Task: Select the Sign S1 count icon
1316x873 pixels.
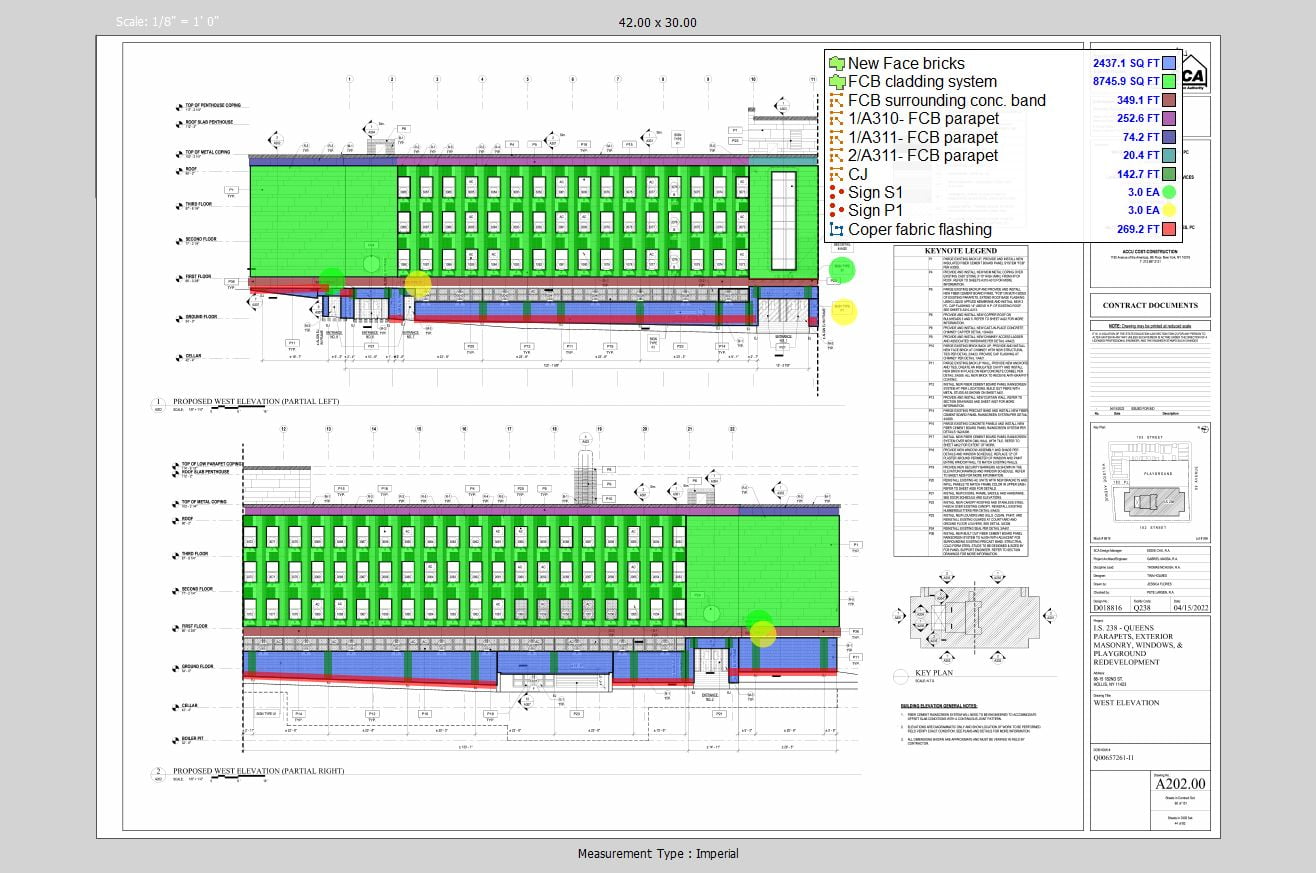Action: coord(837,192)
